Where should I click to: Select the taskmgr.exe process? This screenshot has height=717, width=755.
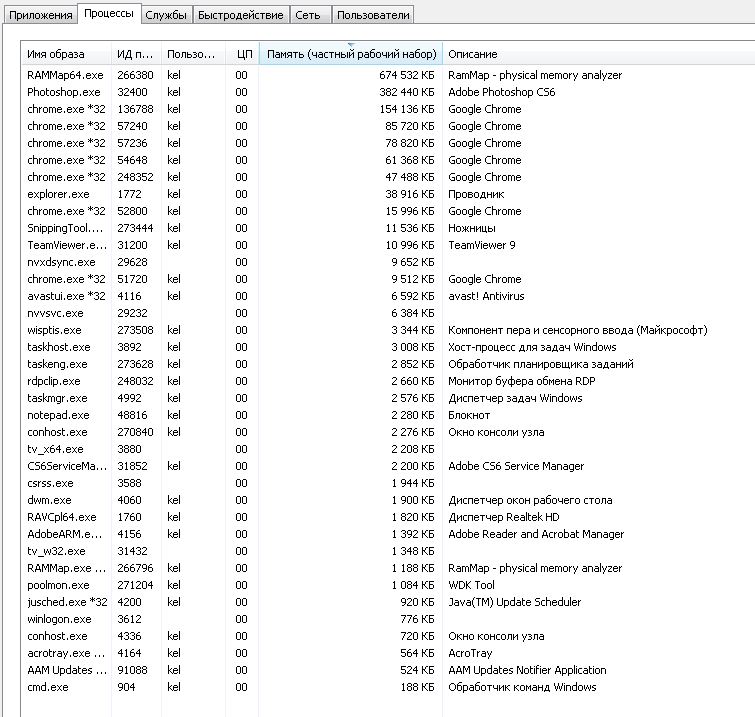[388, 398]
